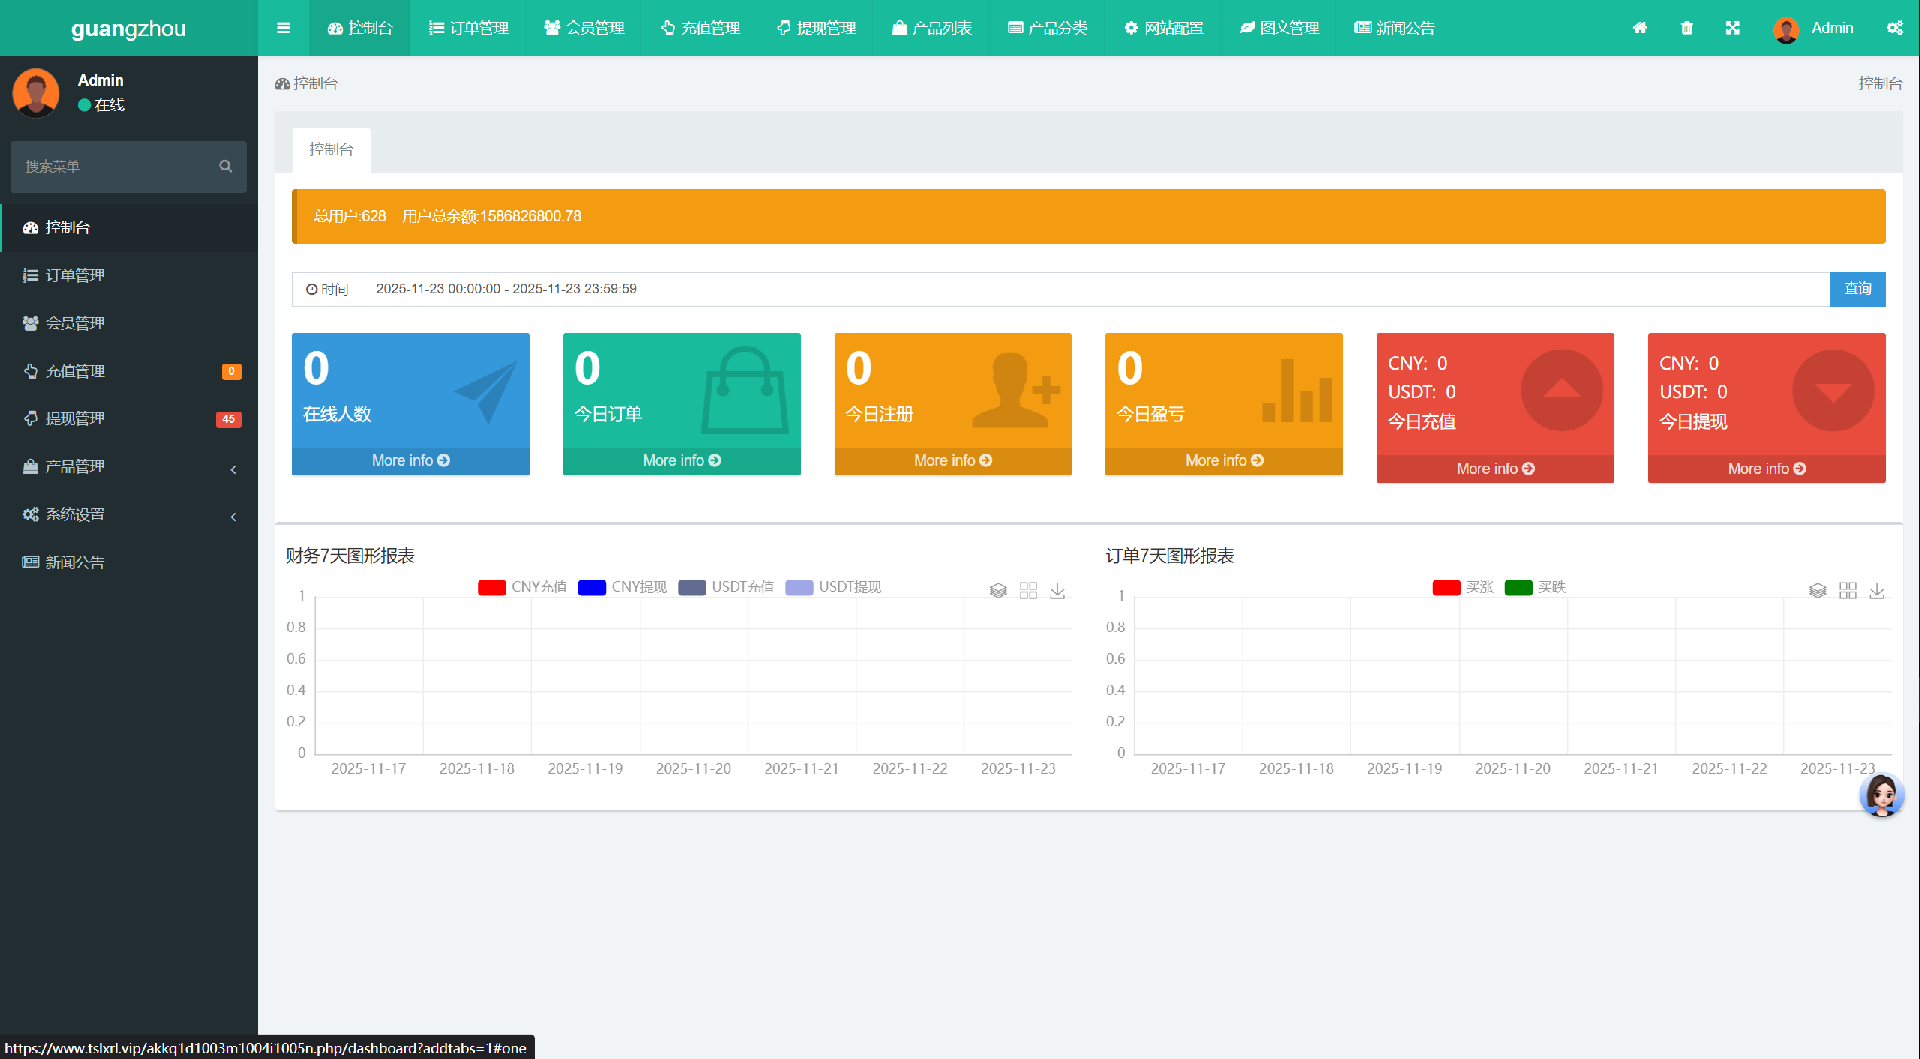The image size is (1920, 1059).
Task: Click the blue 查询 query button
Action: (1857, 289)
